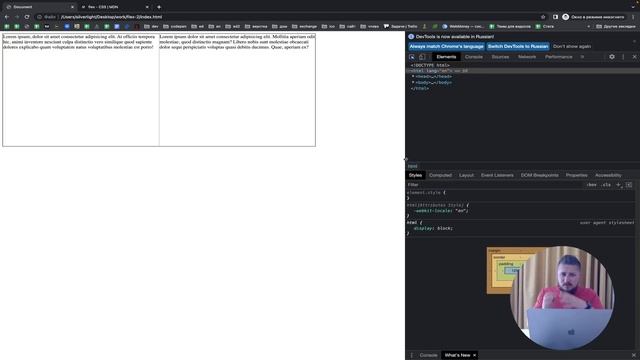Open the Computed pane tab
Screen dimensions: 640x360
pyautogui.click(x=440, y=175)
